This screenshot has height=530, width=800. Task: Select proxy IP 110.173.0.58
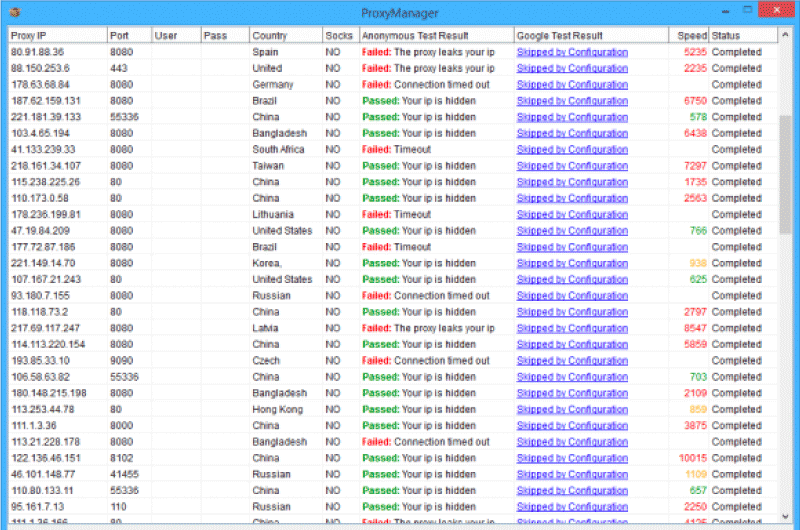click(x=40, y=198)
